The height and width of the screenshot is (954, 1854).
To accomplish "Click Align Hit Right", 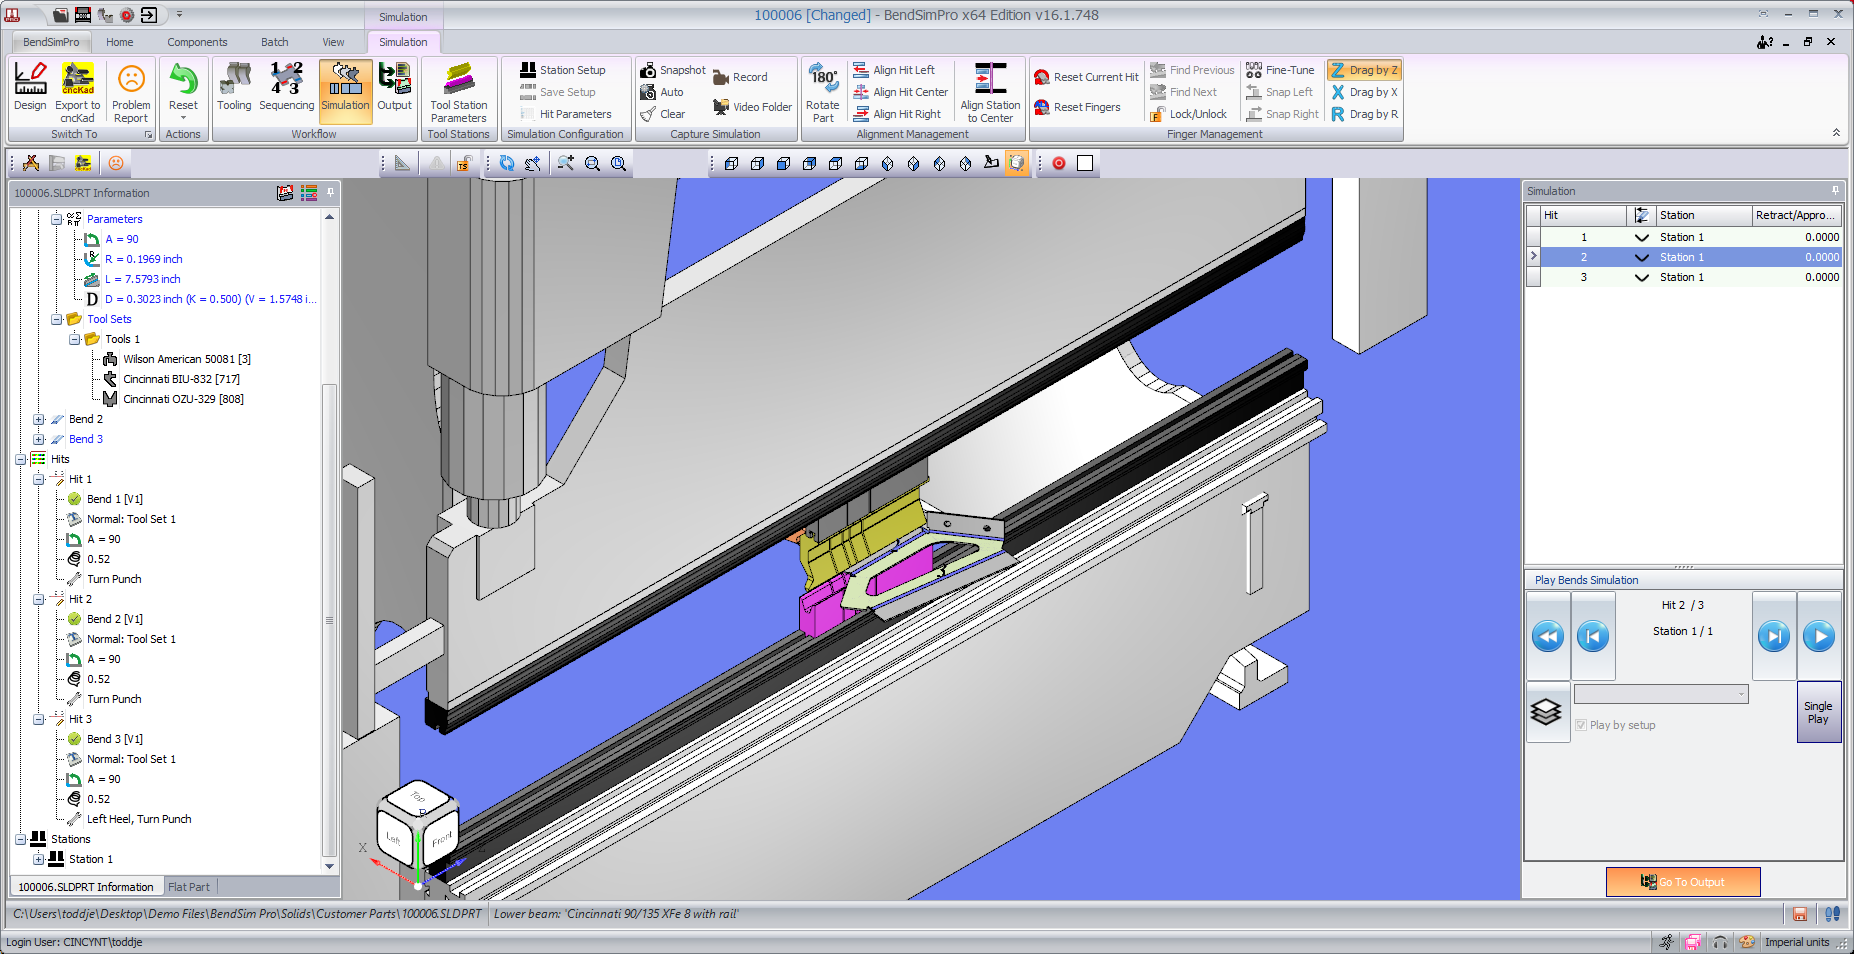I will coord(897,114).
